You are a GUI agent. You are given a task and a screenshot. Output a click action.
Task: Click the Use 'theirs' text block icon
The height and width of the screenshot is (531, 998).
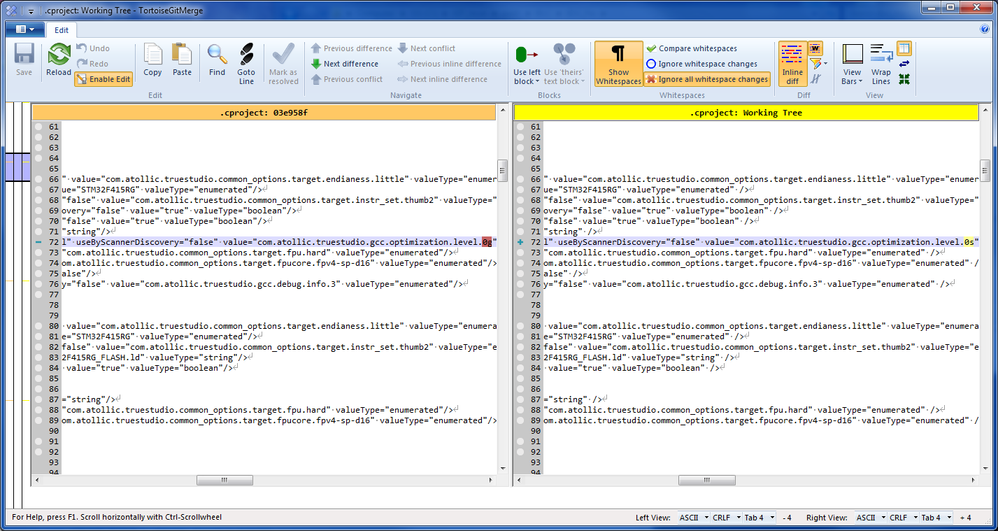coord(564,55)
